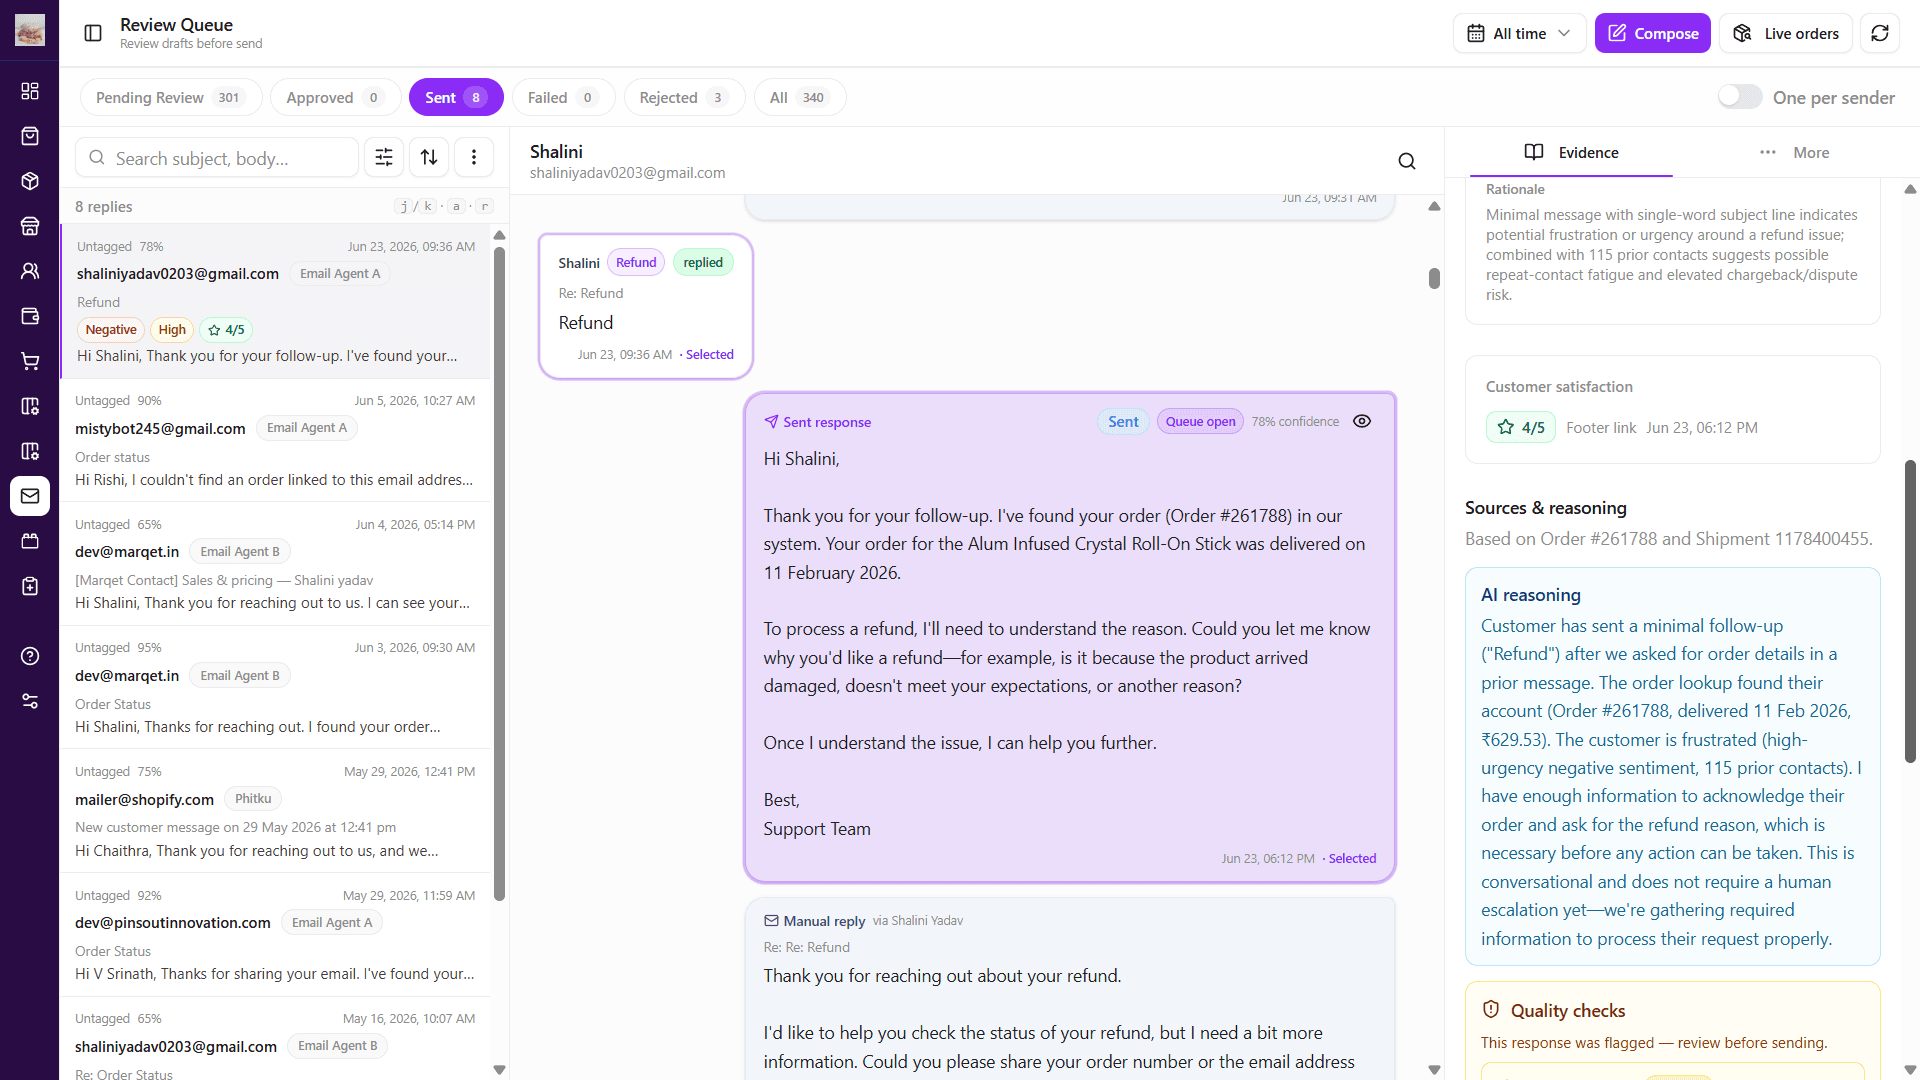Image resolution: width=1920 pixels, height=1080 pixels.
Task: Click the 4/5 rating in satisfaction card
Action: [x=1521, y=427]
